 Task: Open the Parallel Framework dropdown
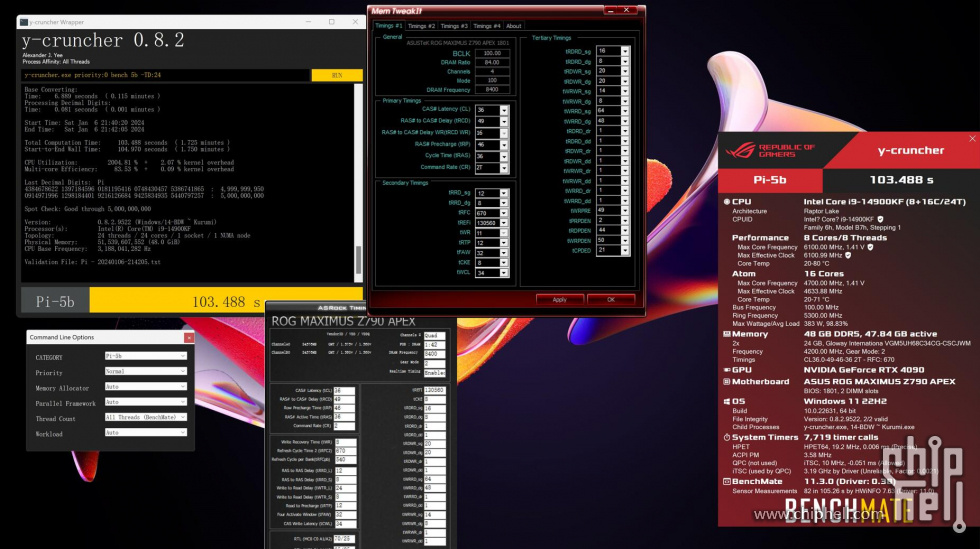(146, 402)
